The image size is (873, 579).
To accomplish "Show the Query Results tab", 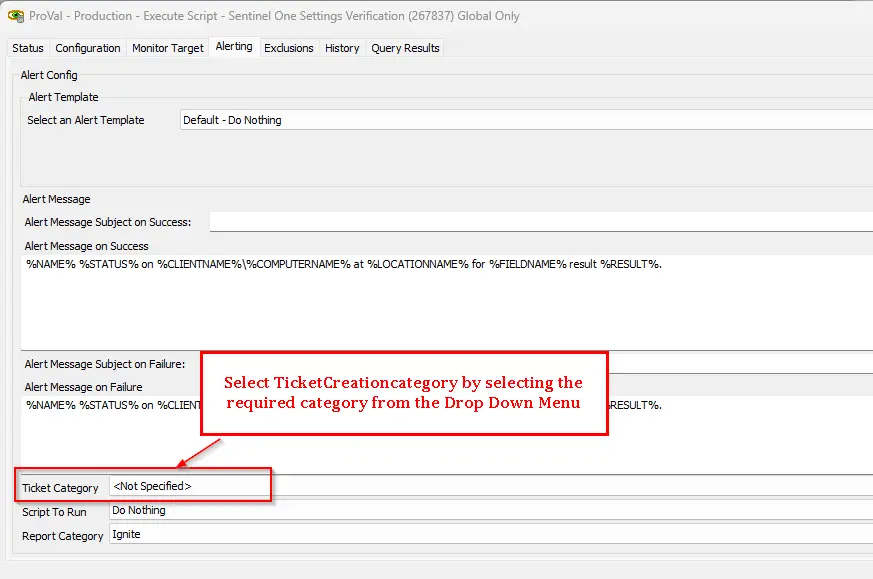I will pyautogui.click(x=405, y=48).
